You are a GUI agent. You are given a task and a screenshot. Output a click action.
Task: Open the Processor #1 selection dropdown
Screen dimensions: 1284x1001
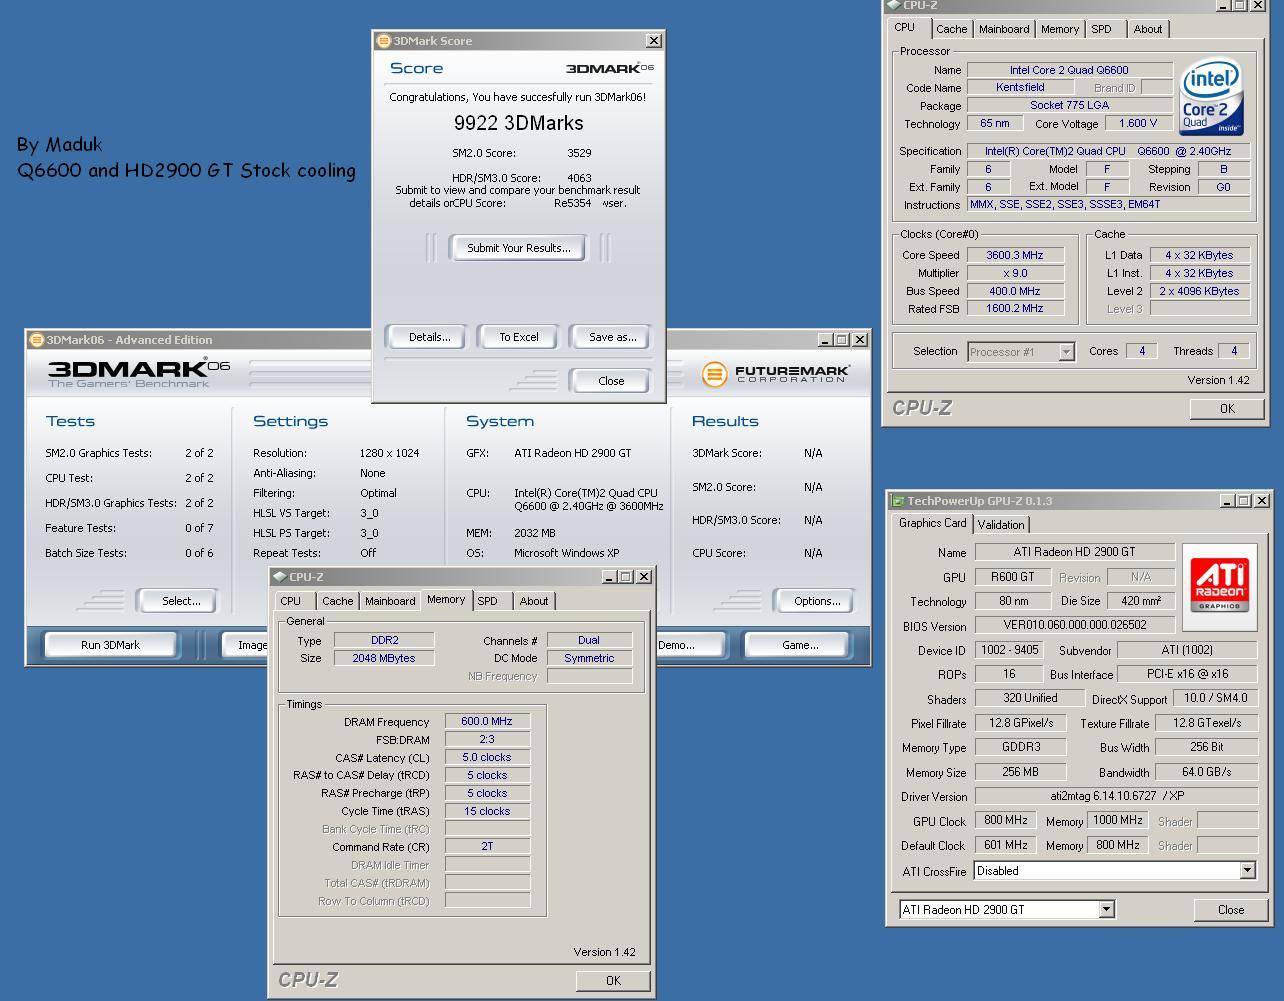(1066, 352)
